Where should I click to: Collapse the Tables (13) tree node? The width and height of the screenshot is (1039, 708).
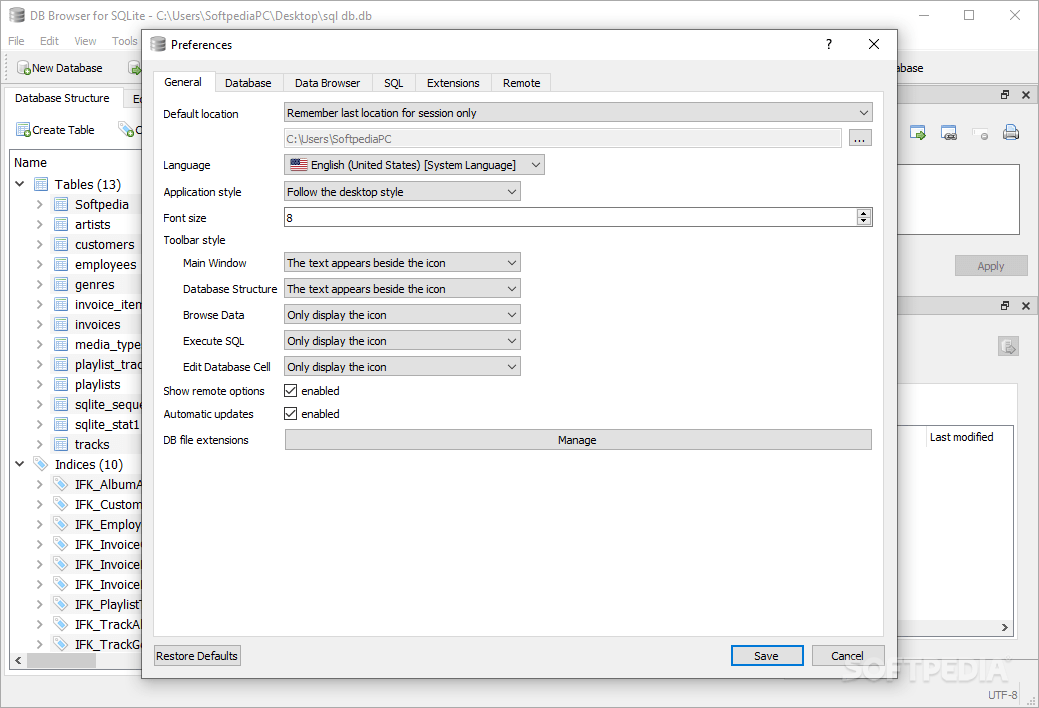[20, 184]
